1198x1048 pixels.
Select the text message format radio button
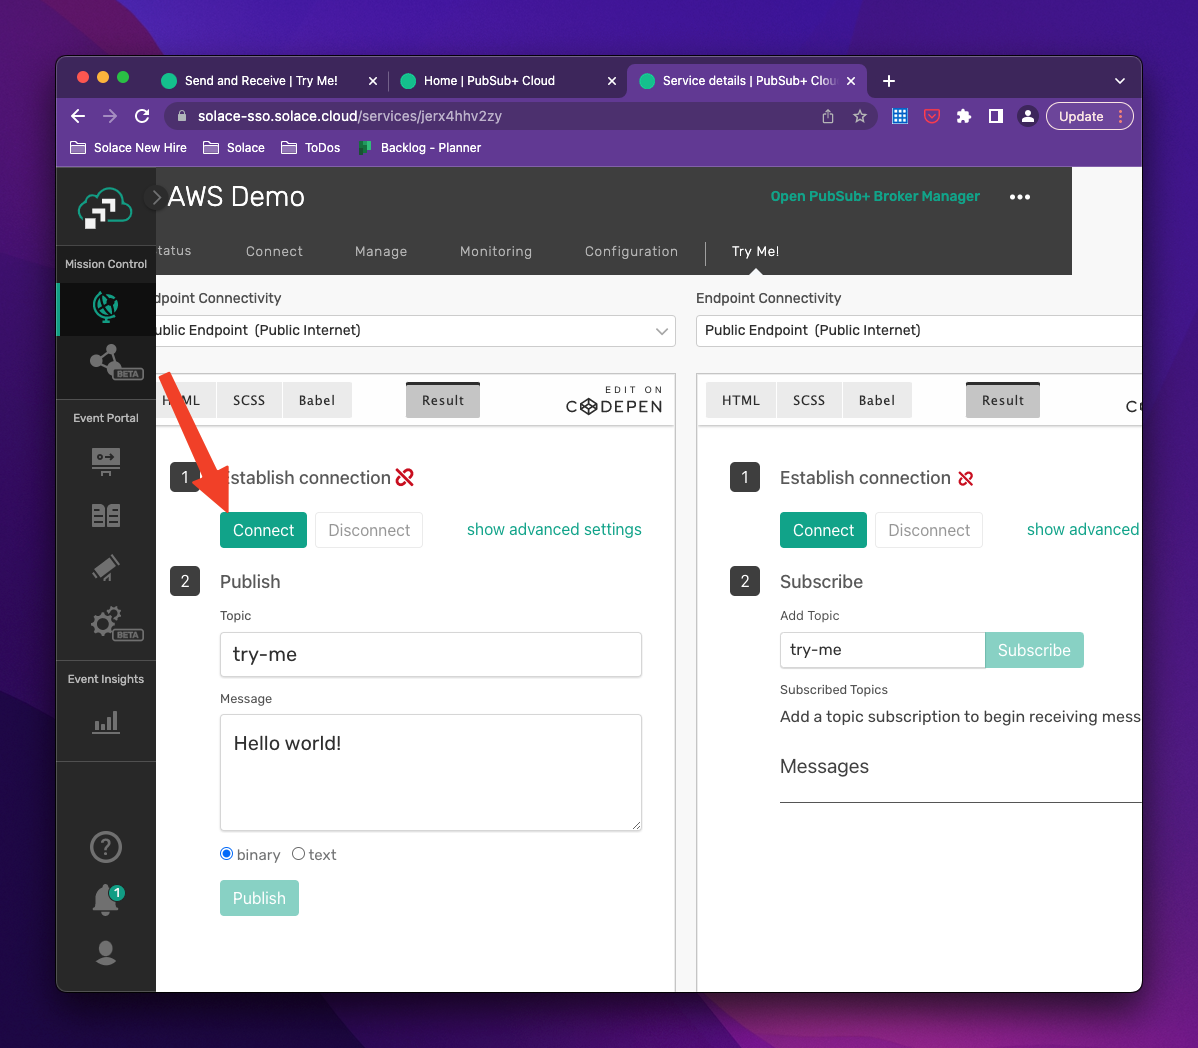coord(298,854)
